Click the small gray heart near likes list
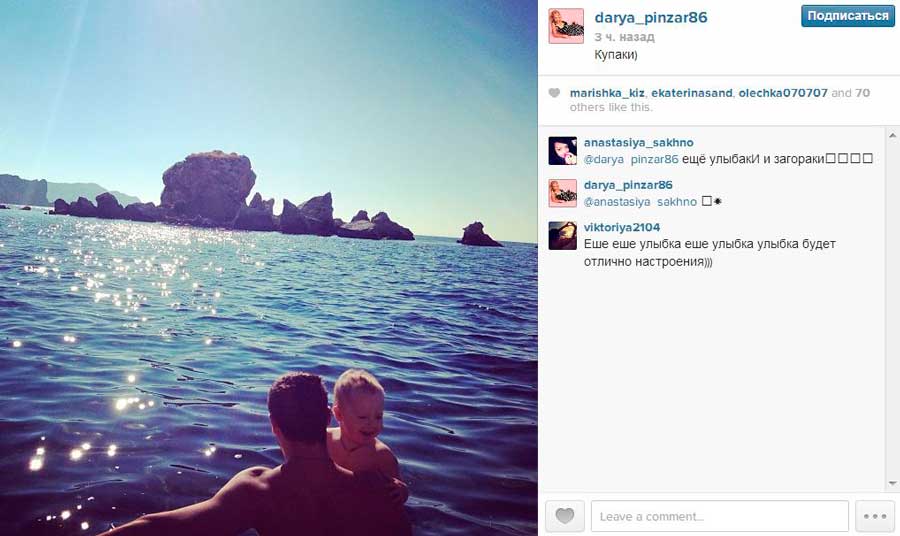This screenshot has width=900, height=536. click(554, 93)
